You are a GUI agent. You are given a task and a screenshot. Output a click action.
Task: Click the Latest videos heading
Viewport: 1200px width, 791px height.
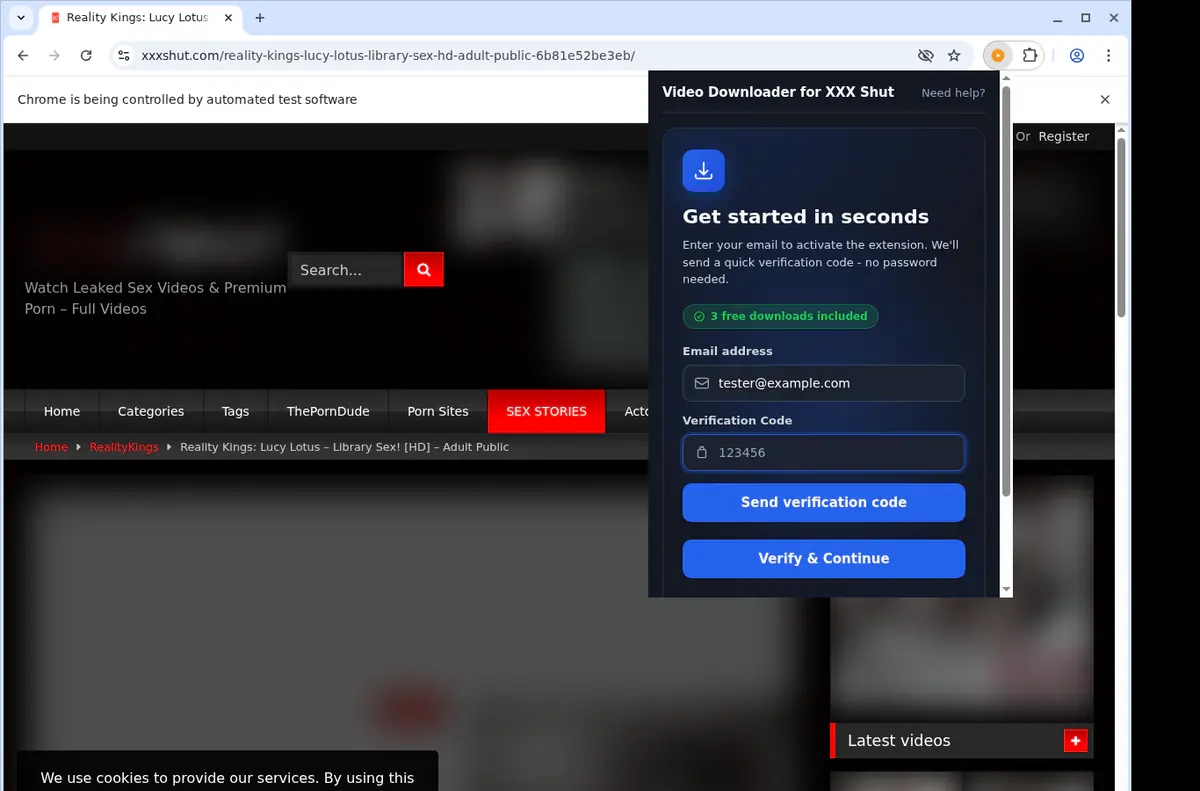click(899, 741)
